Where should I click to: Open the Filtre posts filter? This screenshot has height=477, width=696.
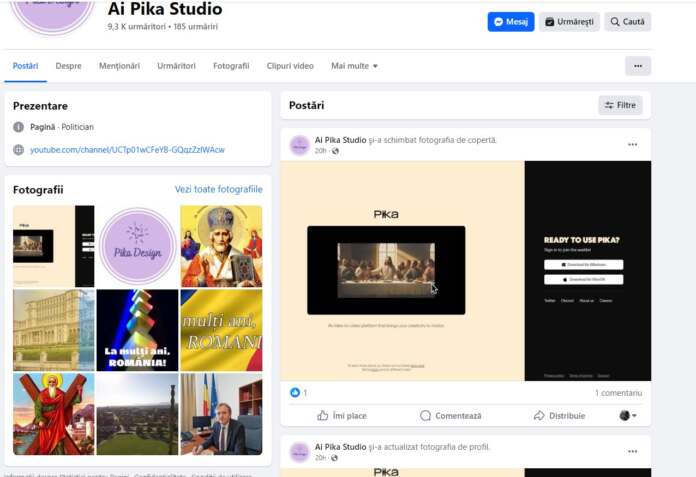point(620,105)
